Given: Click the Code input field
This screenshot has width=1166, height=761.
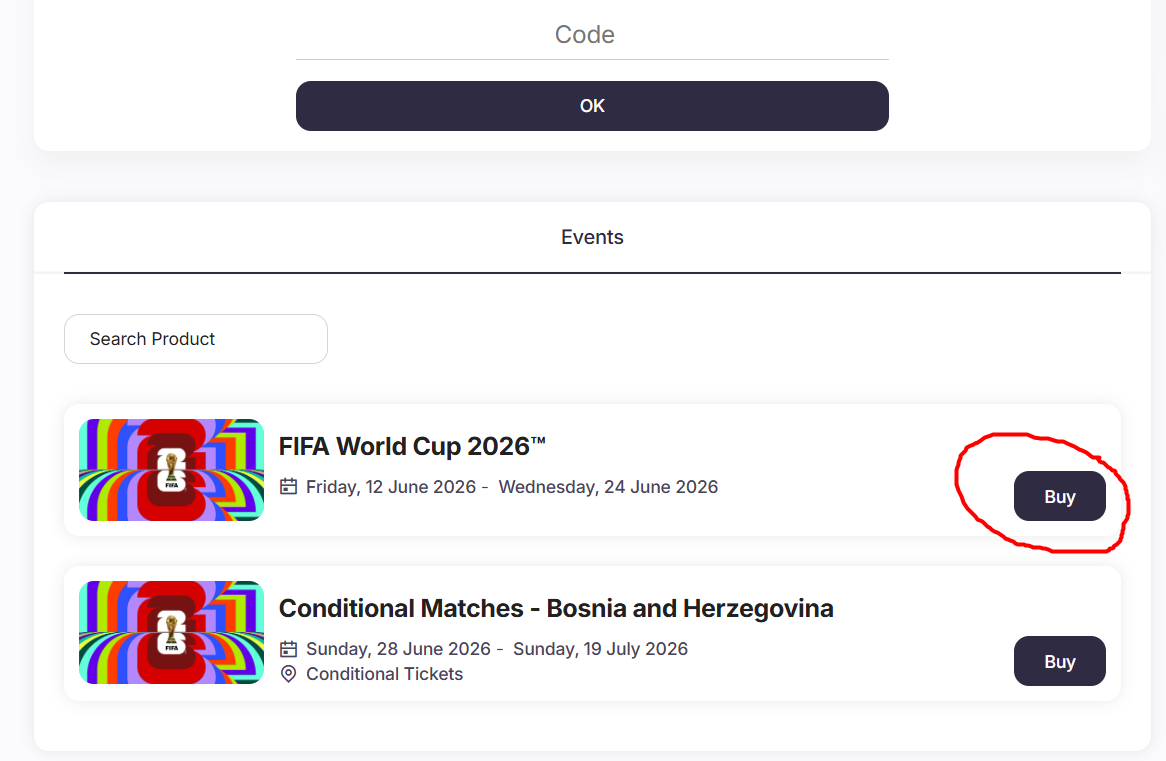Looking at the screenshot, I should pyautogui.click(x=591, y=35).
